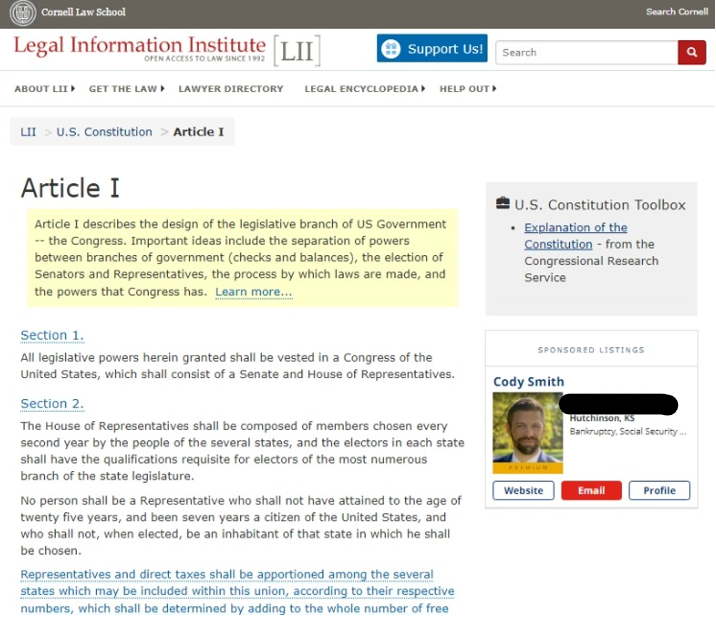This screenshot has width=716, height=623.
Task: Click the gift icon on Support Us
Action: 391,48
